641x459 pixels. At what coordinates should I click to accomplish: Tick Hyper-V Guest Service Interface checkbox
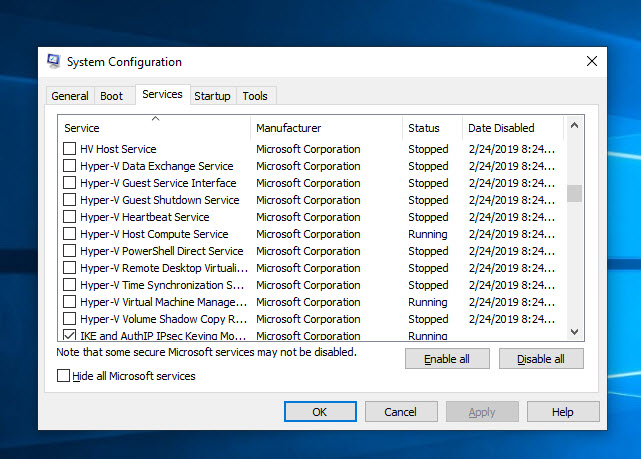[69, 183]
